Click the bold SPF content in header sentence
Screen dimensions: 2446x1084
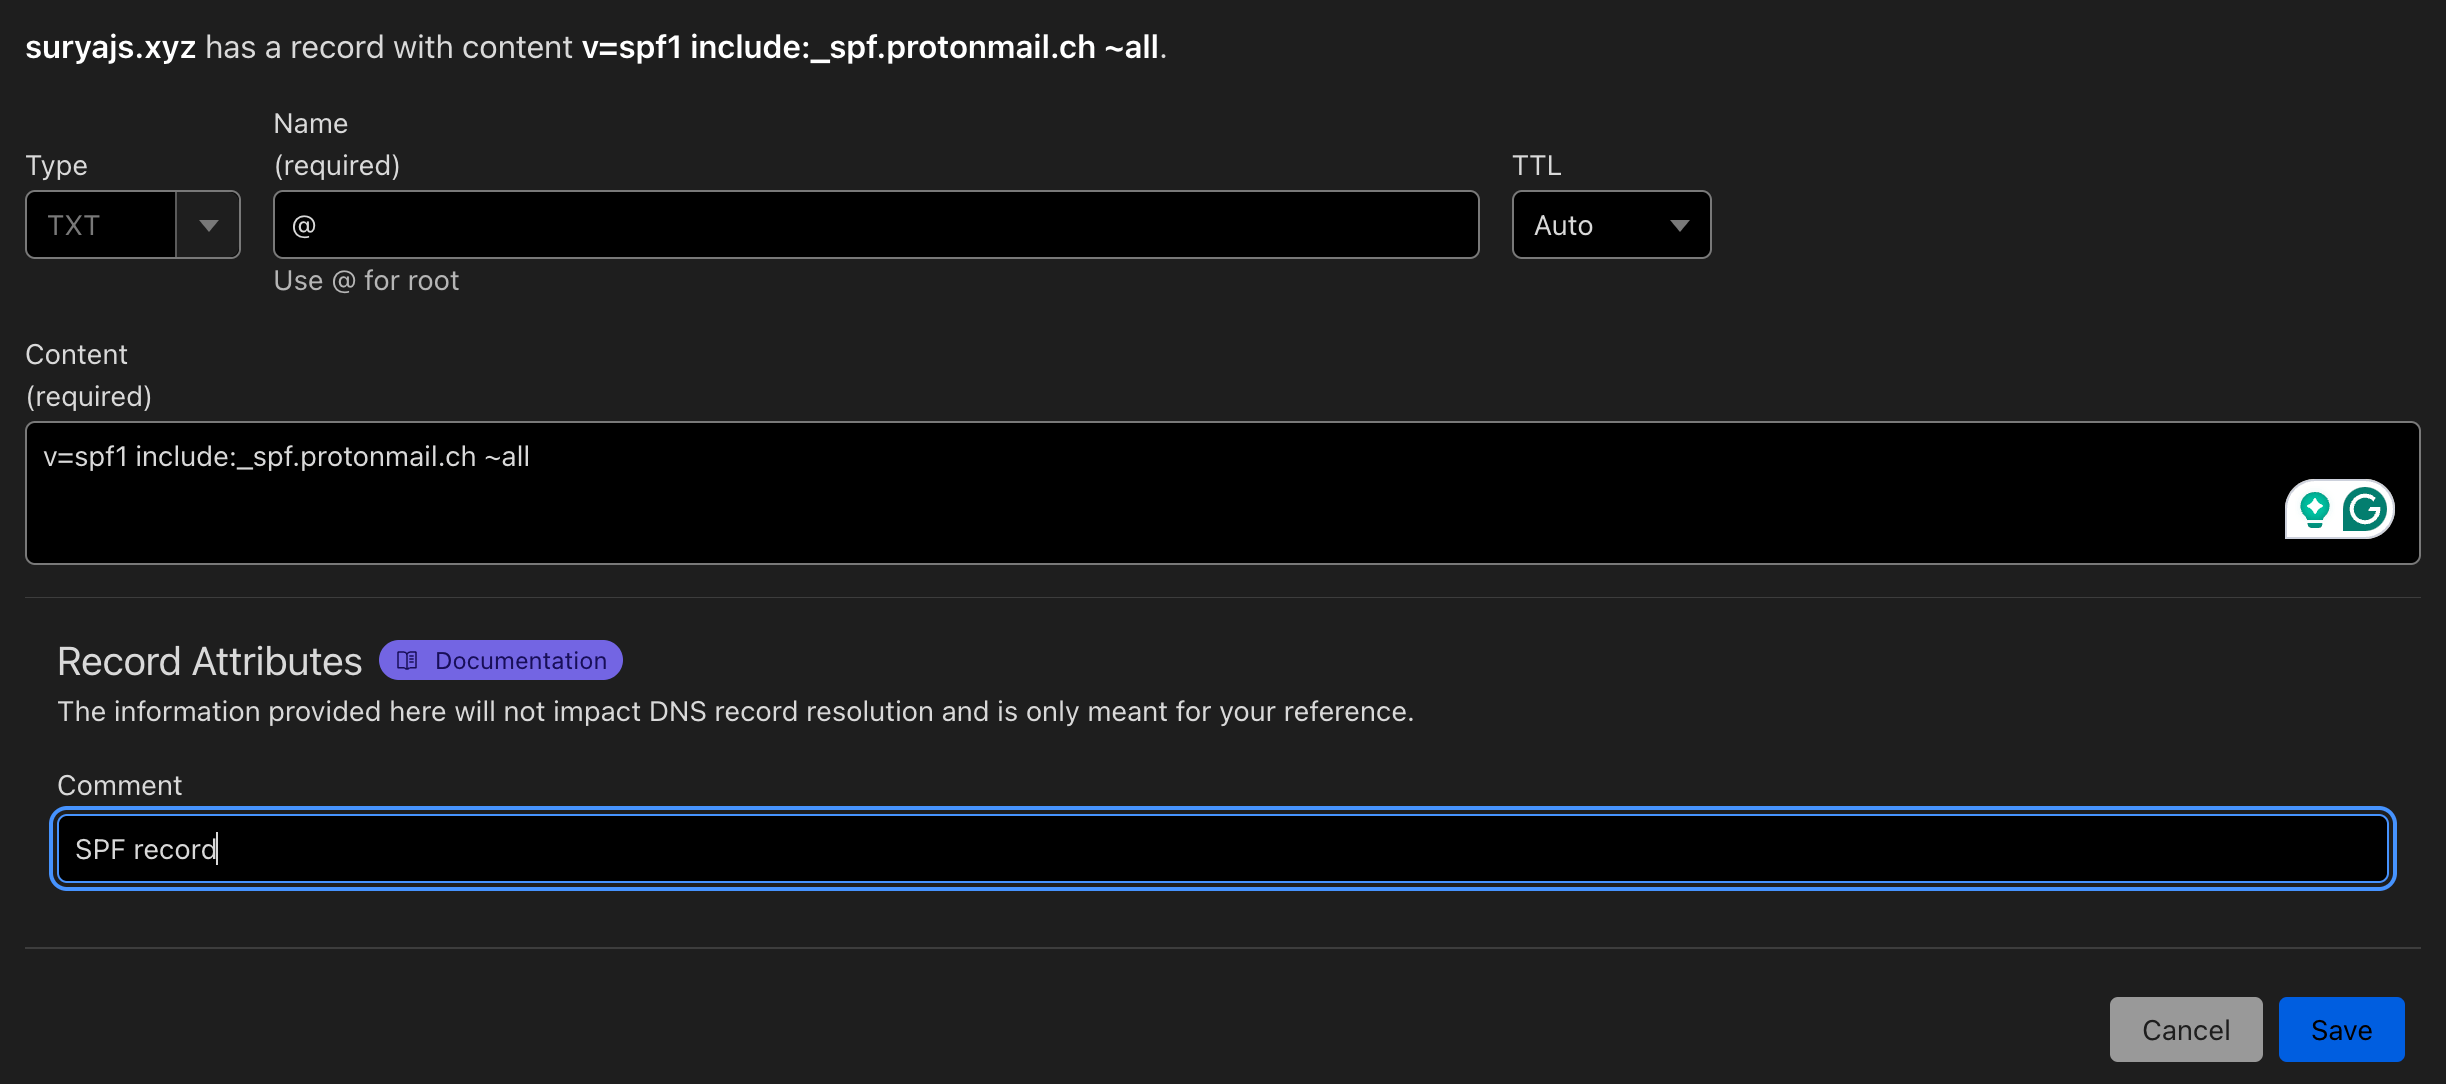click(x=870, y=47)
